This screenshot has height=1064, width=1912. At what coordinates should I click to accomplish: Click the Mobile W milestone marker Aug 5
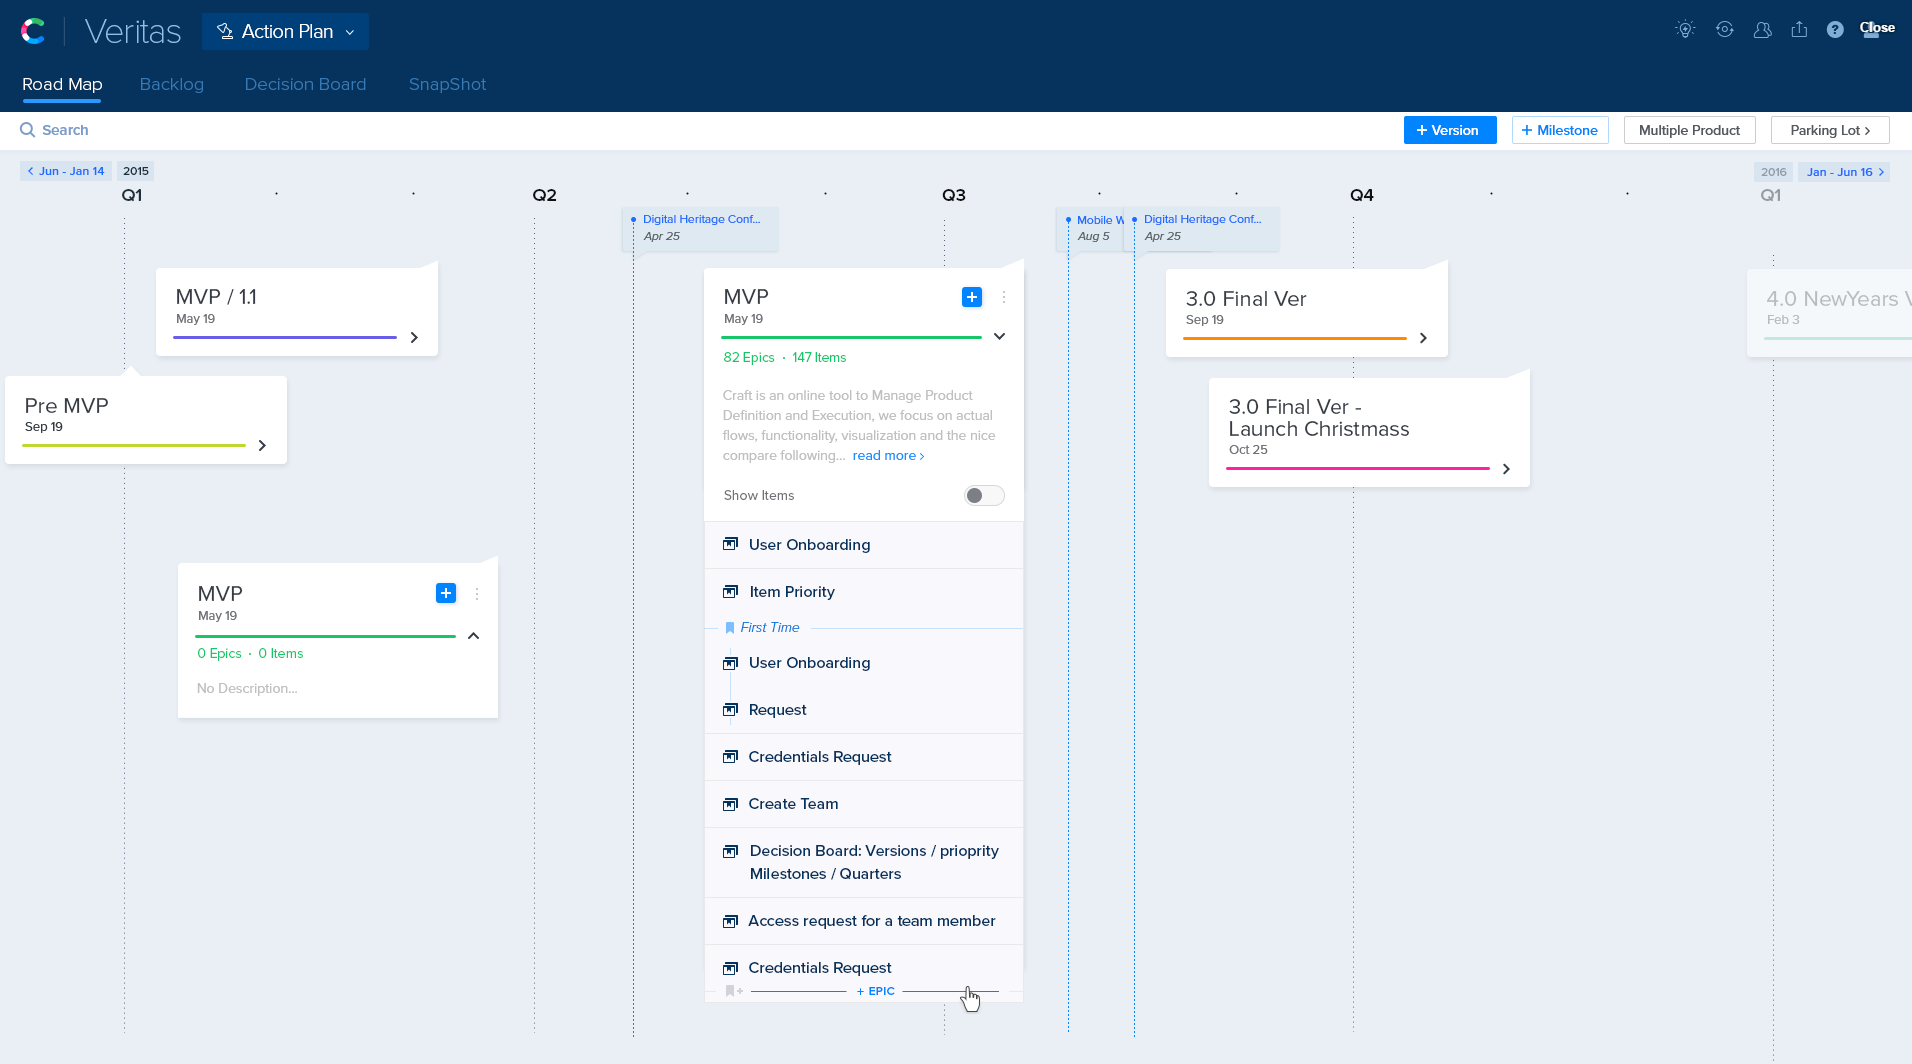(1093, 228)
